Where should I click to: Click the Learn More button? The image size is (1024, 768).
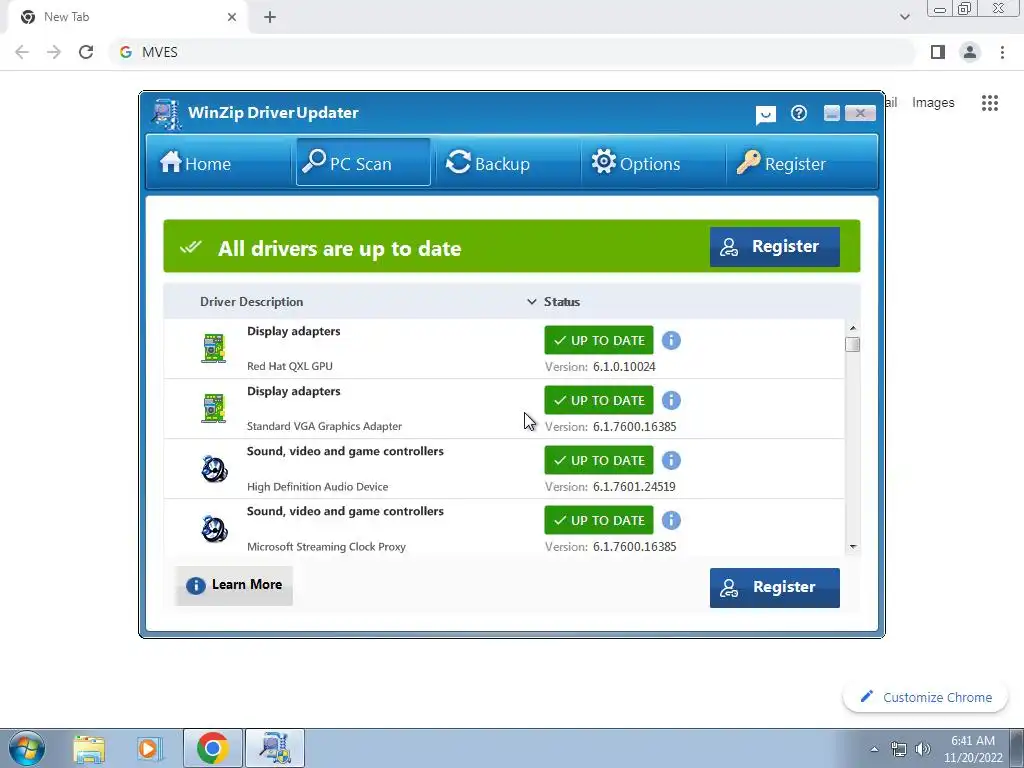tap(234, 585)
